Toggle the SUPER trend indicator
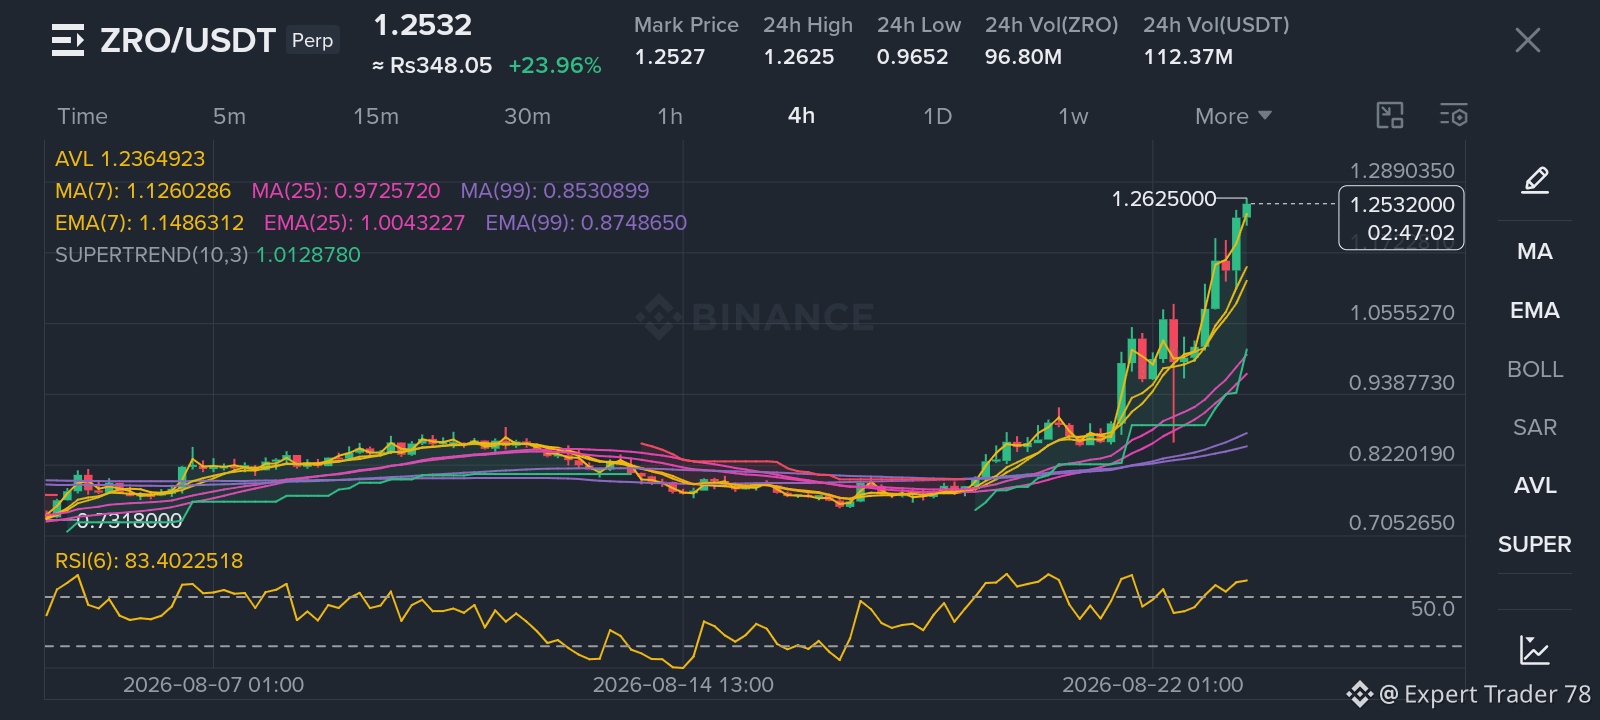 tap(1534, 545)
